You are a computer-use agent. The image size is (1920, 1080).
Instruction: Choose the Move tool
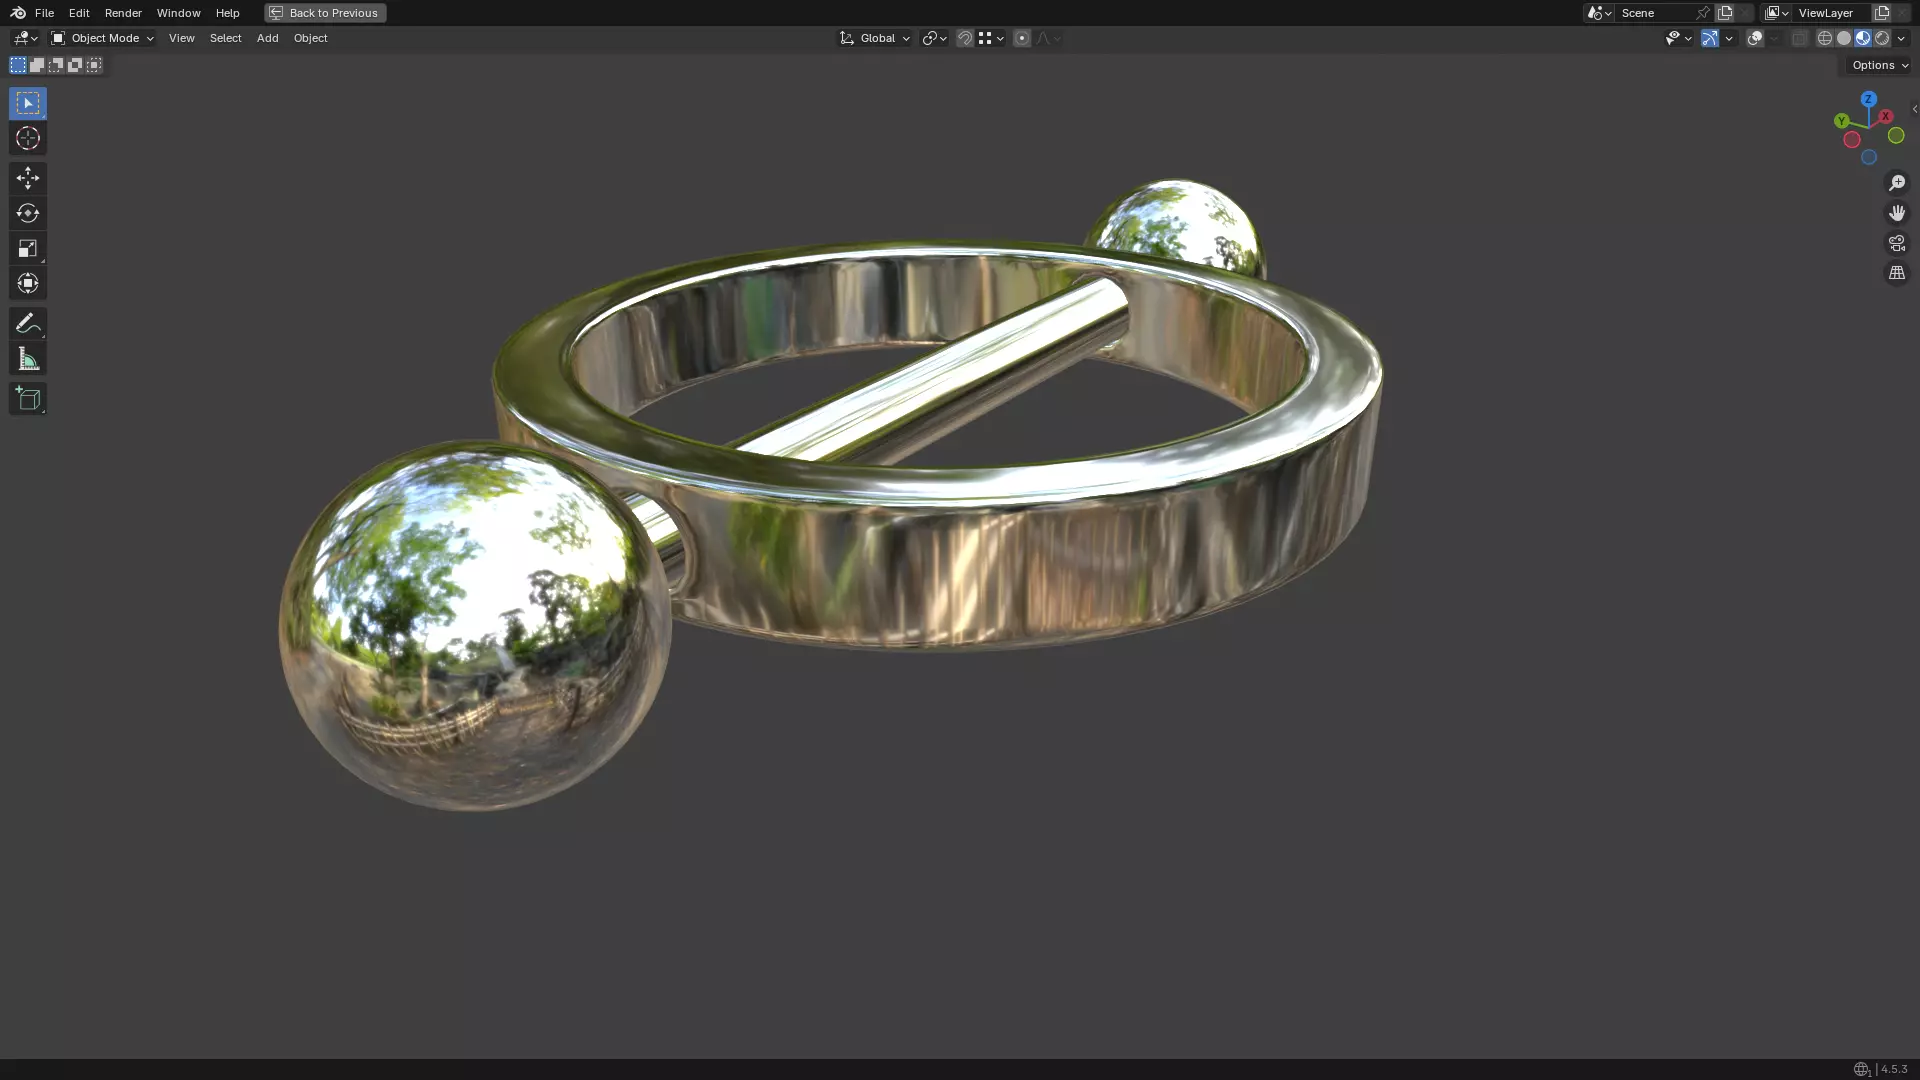click(28, 178)
